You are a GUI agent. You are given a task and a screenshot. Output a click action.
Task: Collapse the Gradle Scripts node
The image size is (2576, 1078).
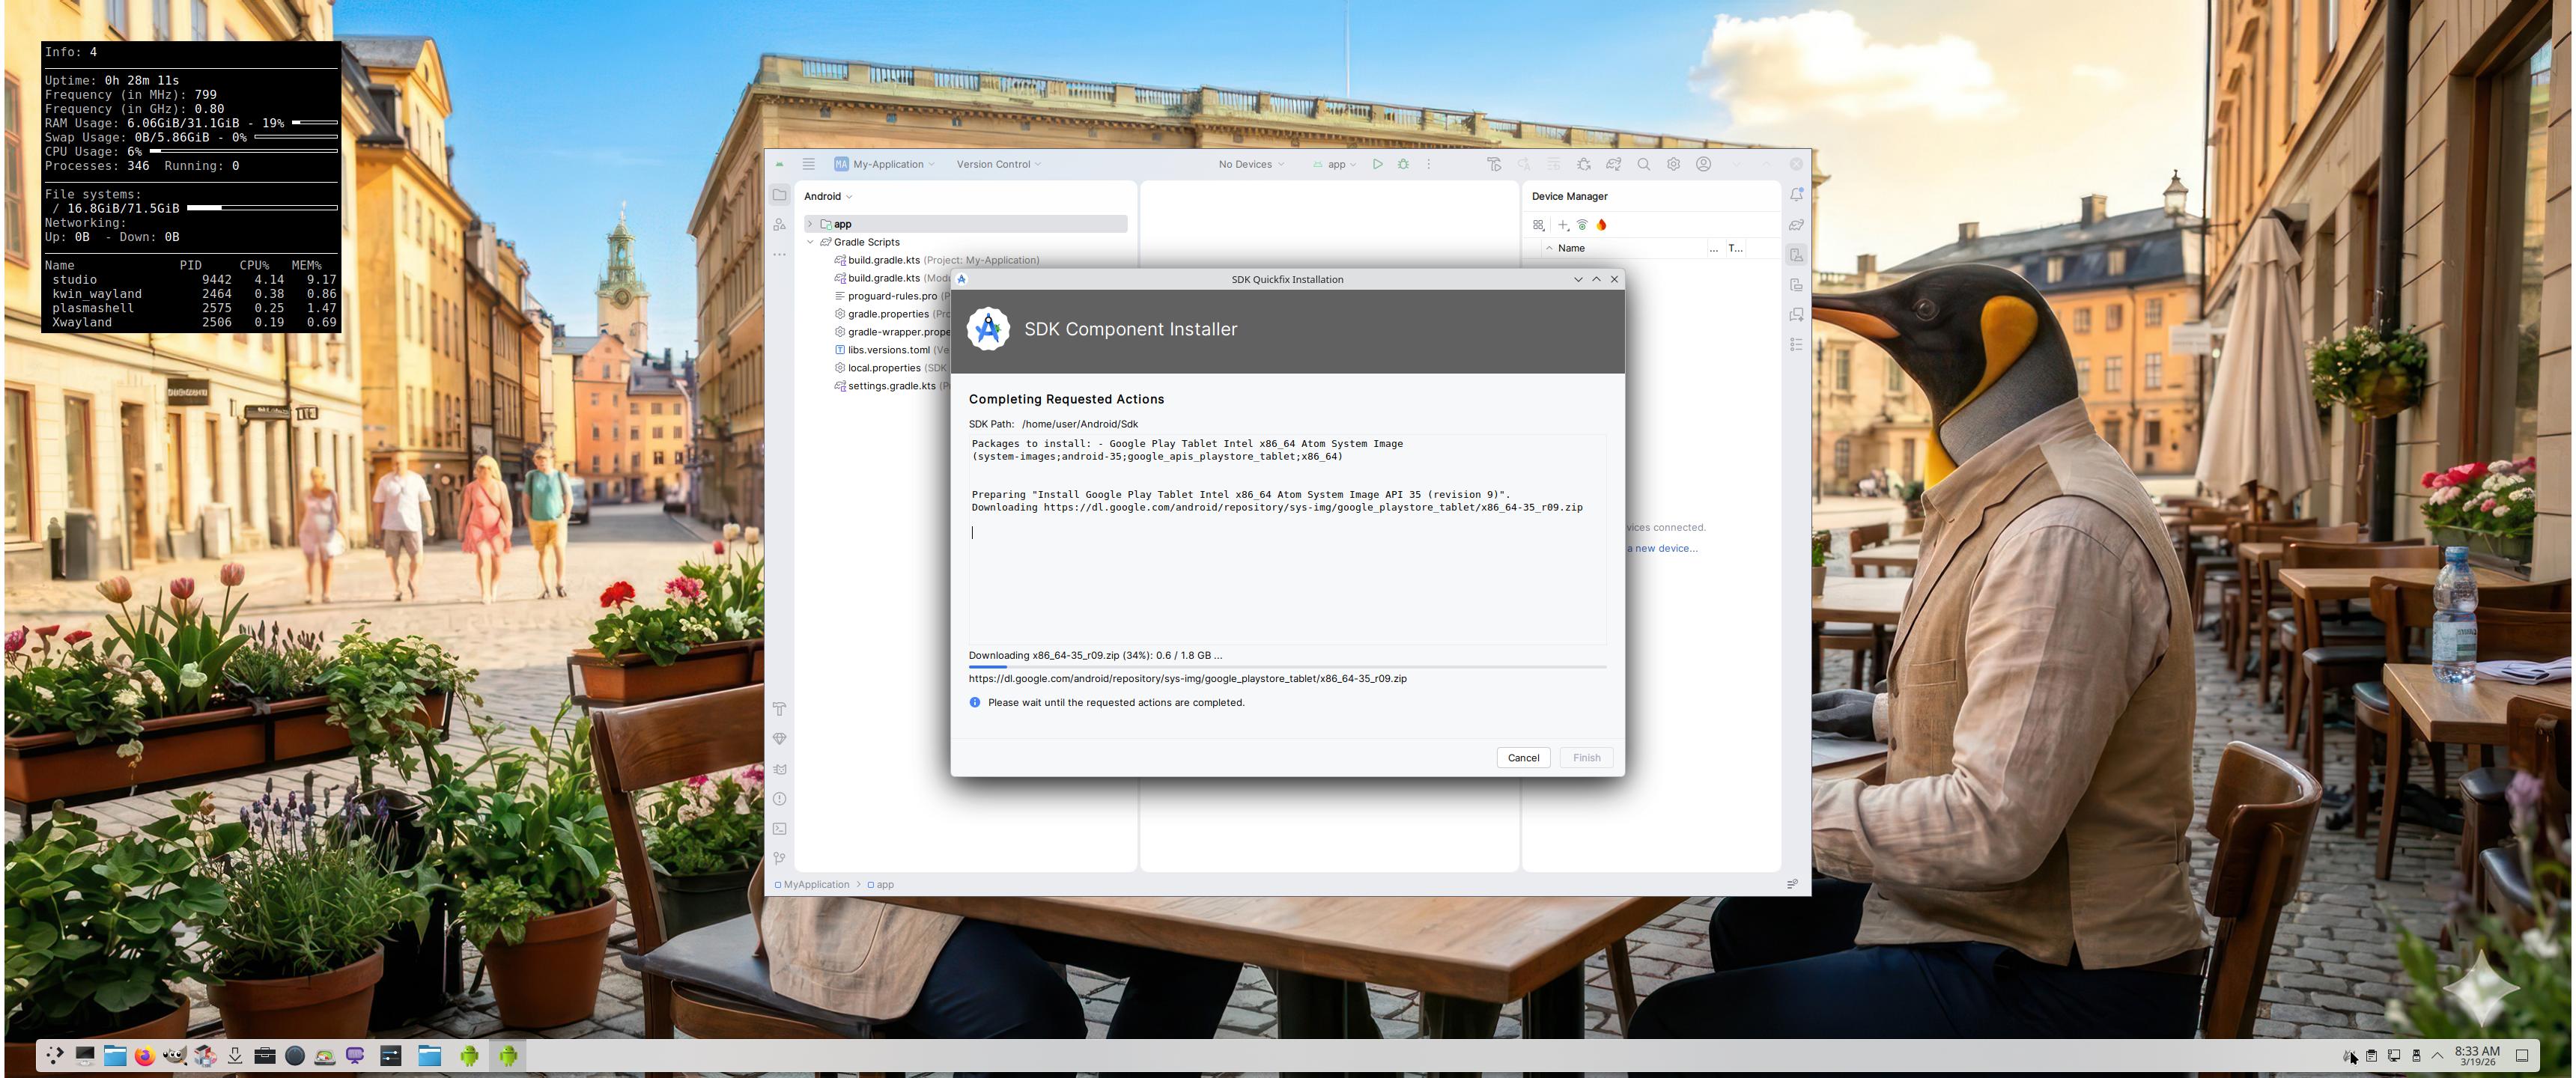[810, 242]
